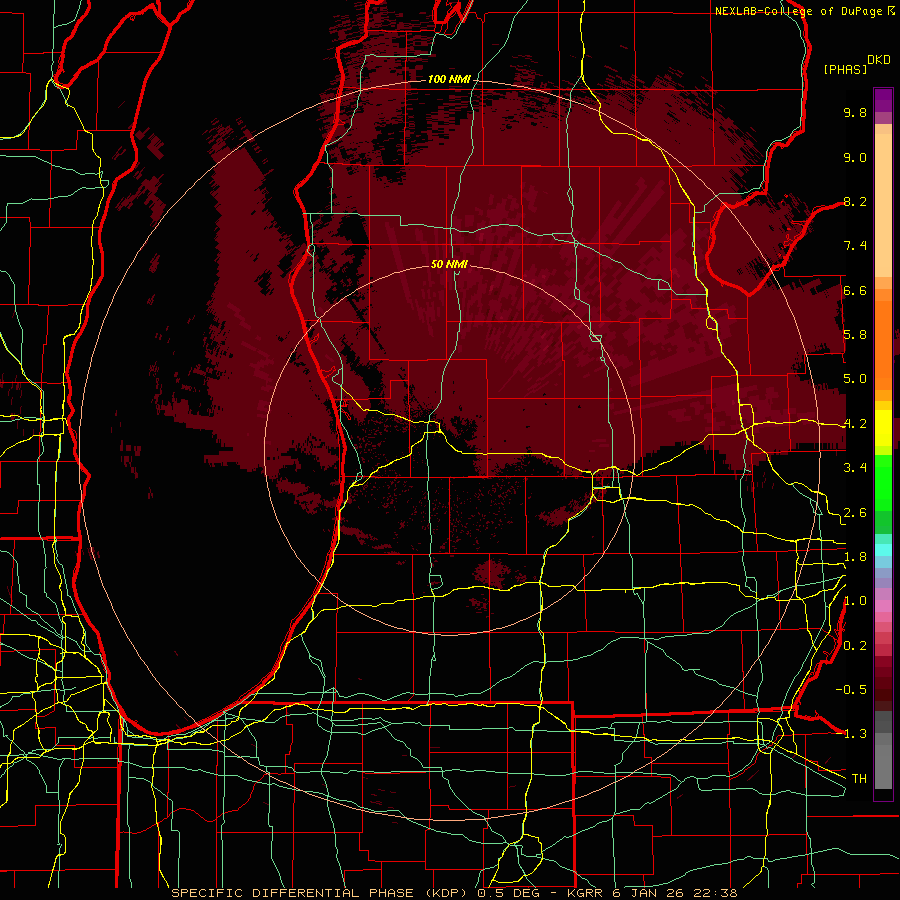The image size is (900, 900).
Task: Select the 6.6 scale value
Action: click(x=855, y=290)
